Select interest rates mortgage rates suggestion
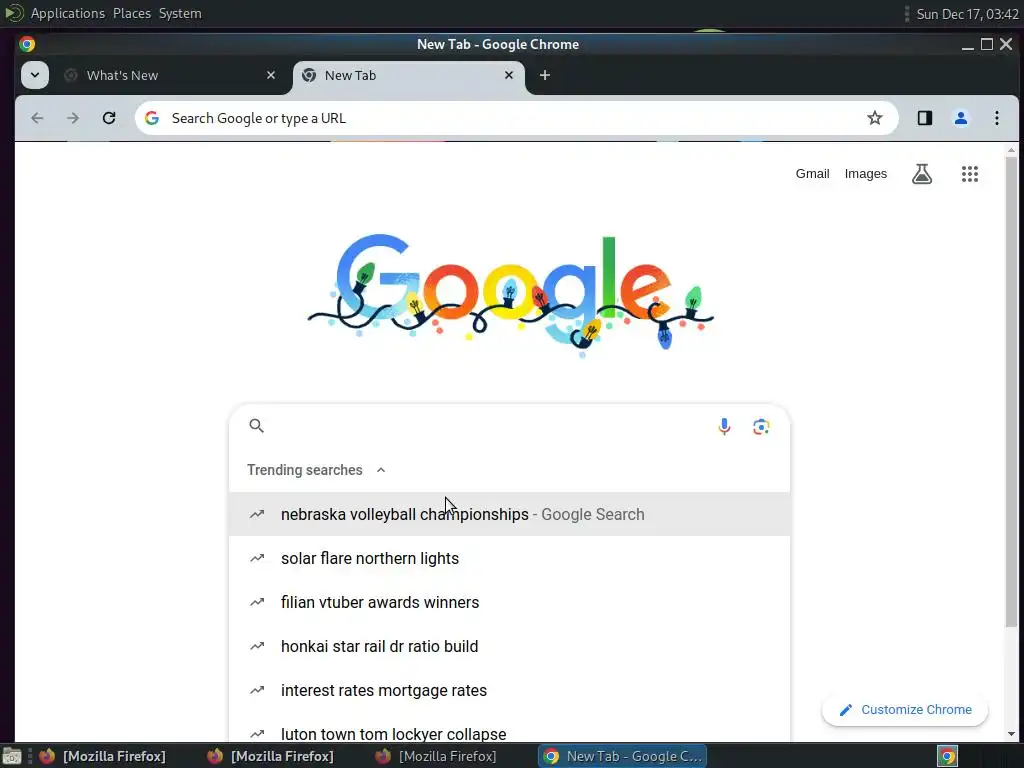1024x768 pixels. [509, 690]
